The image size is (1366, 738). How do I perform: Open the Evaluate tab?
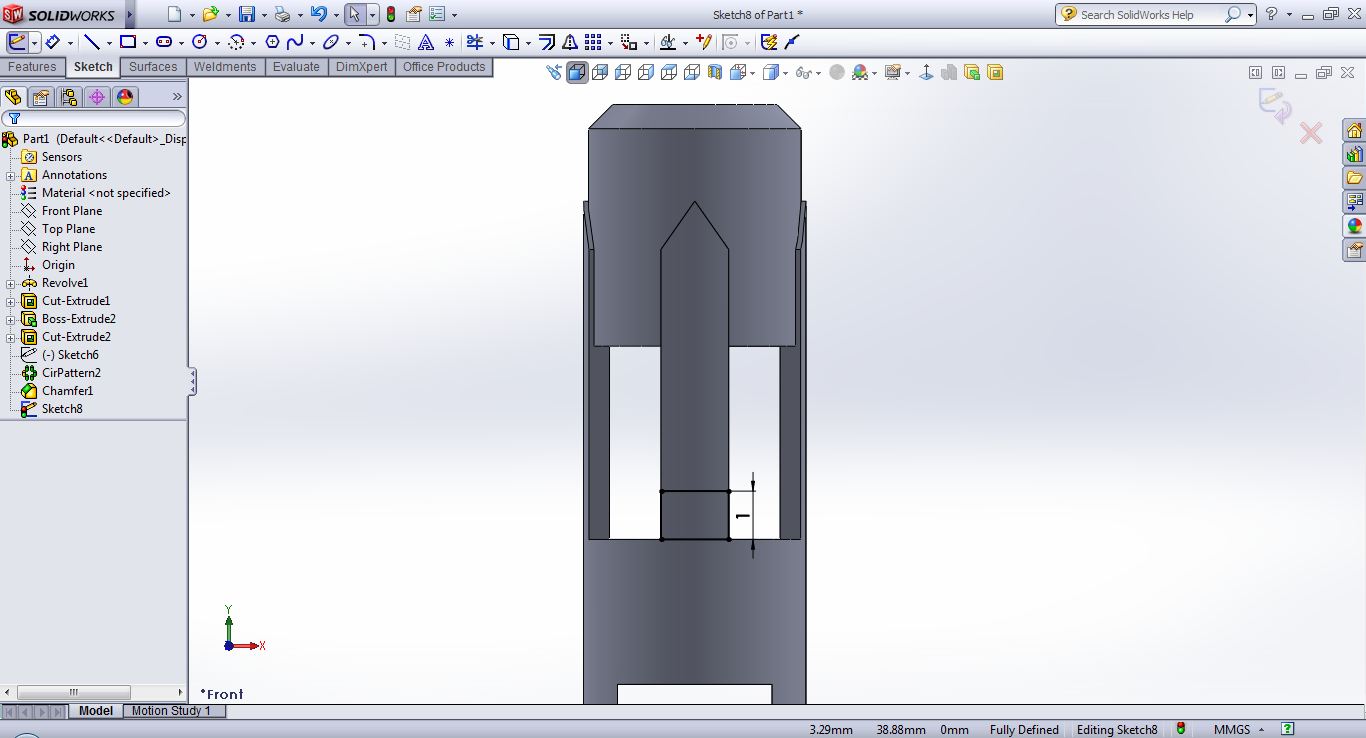pos(296,67)
